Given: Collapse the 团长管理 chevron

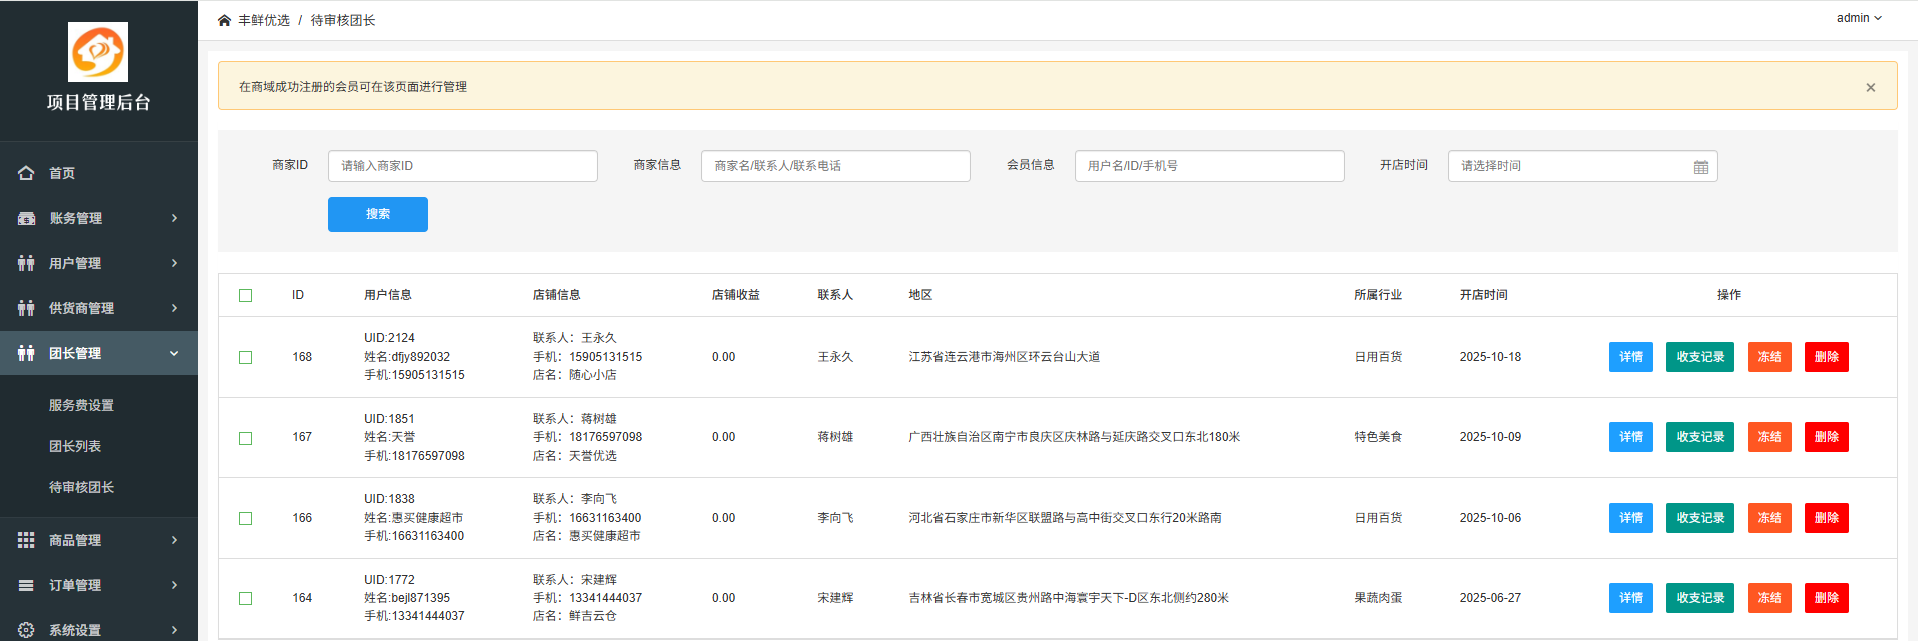Looking at the screenshot, I should (x=174, y=353).
